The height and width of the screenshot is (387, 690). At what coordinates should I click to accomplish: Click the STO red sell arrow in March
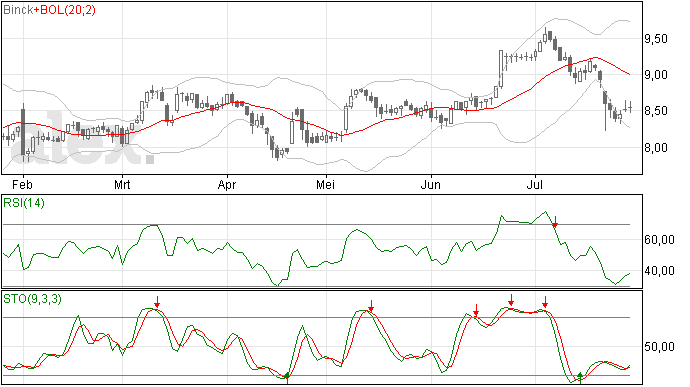pyautogui.click(x=157, y=302)
